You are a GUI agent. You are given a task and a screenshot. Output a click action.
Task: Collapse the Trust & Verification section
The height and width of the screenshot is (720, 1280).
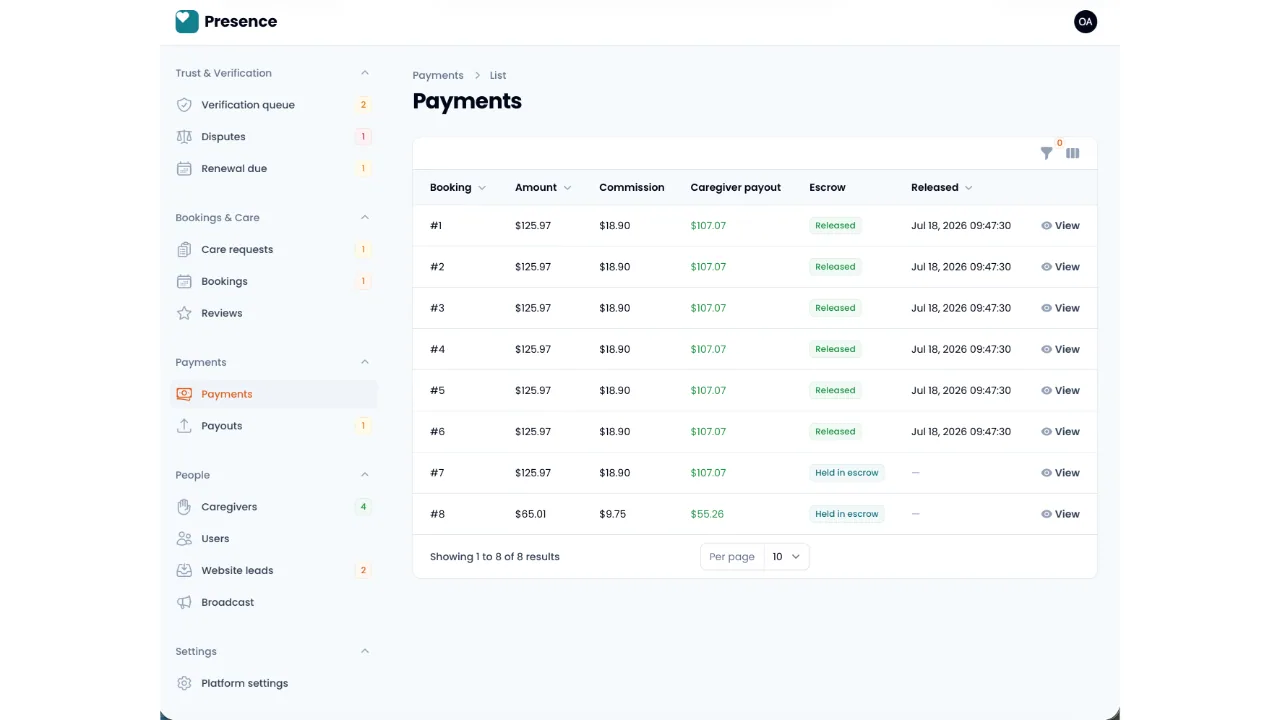[365, 73]
